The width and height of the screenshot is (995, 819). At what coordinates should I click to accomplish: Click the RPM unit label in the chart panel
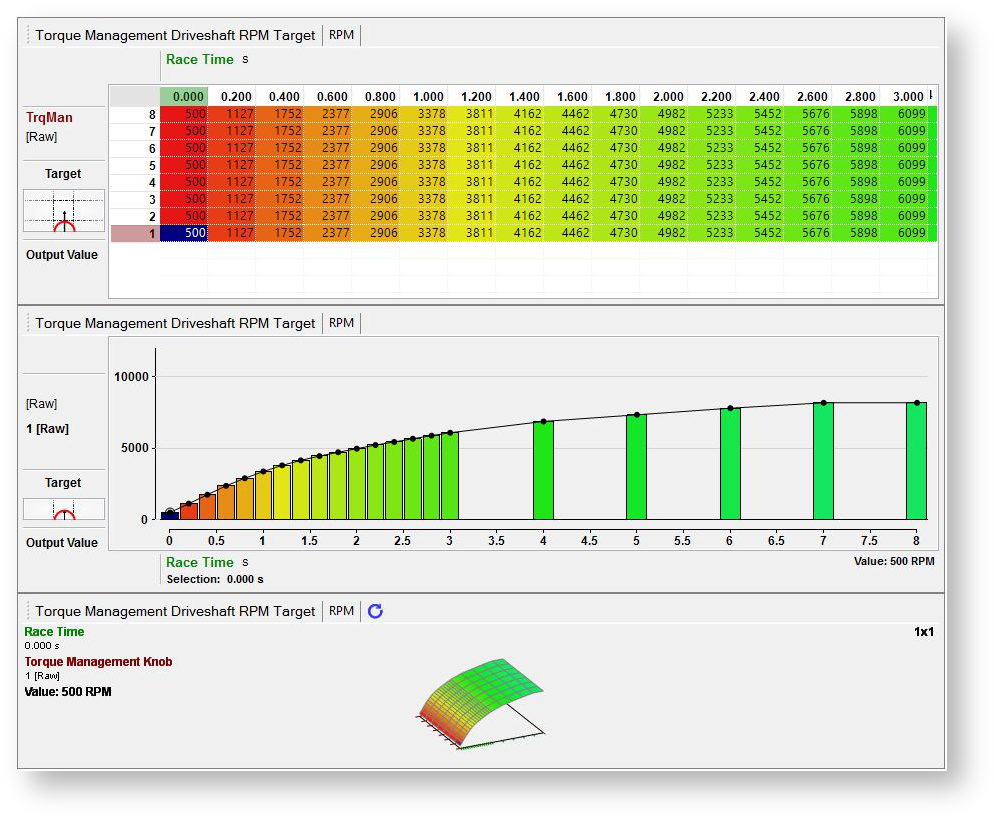341,323
